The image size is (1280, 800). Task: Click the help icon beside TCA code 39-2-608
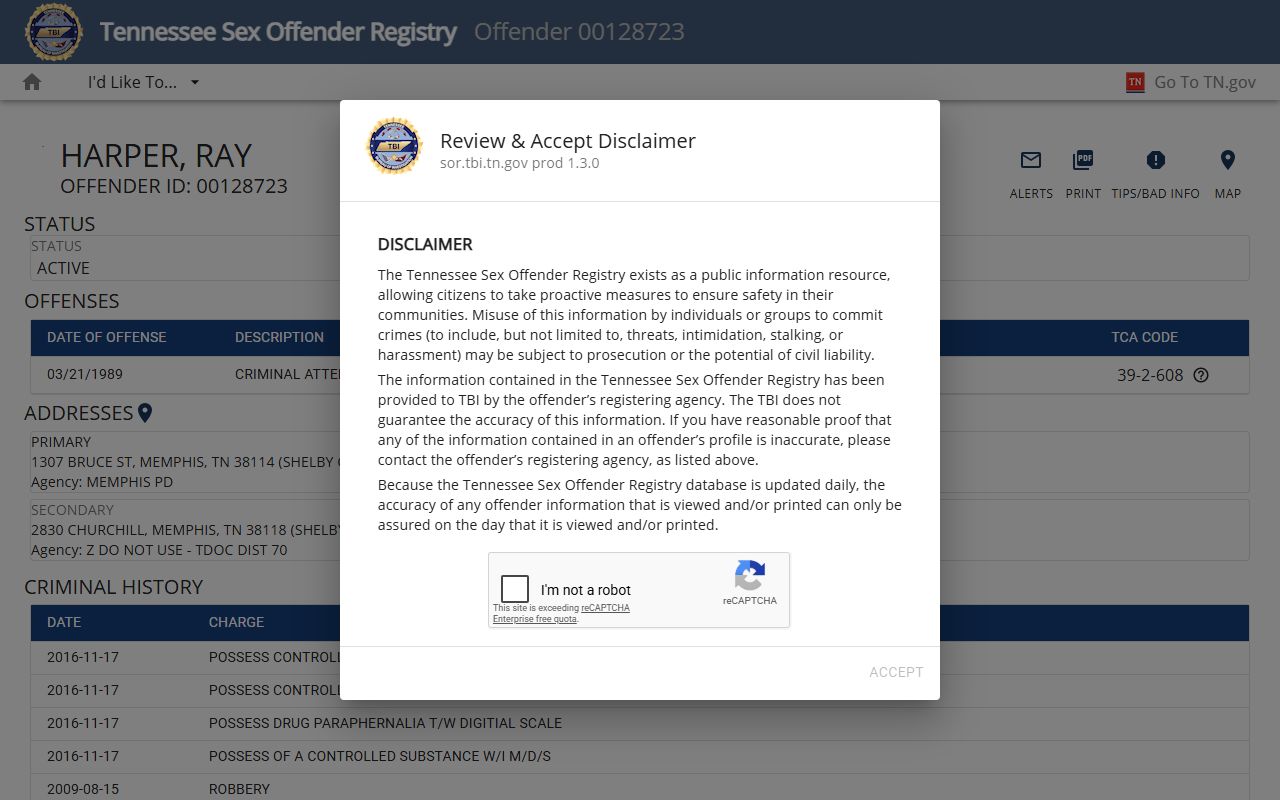click(x=1202, y=375)
